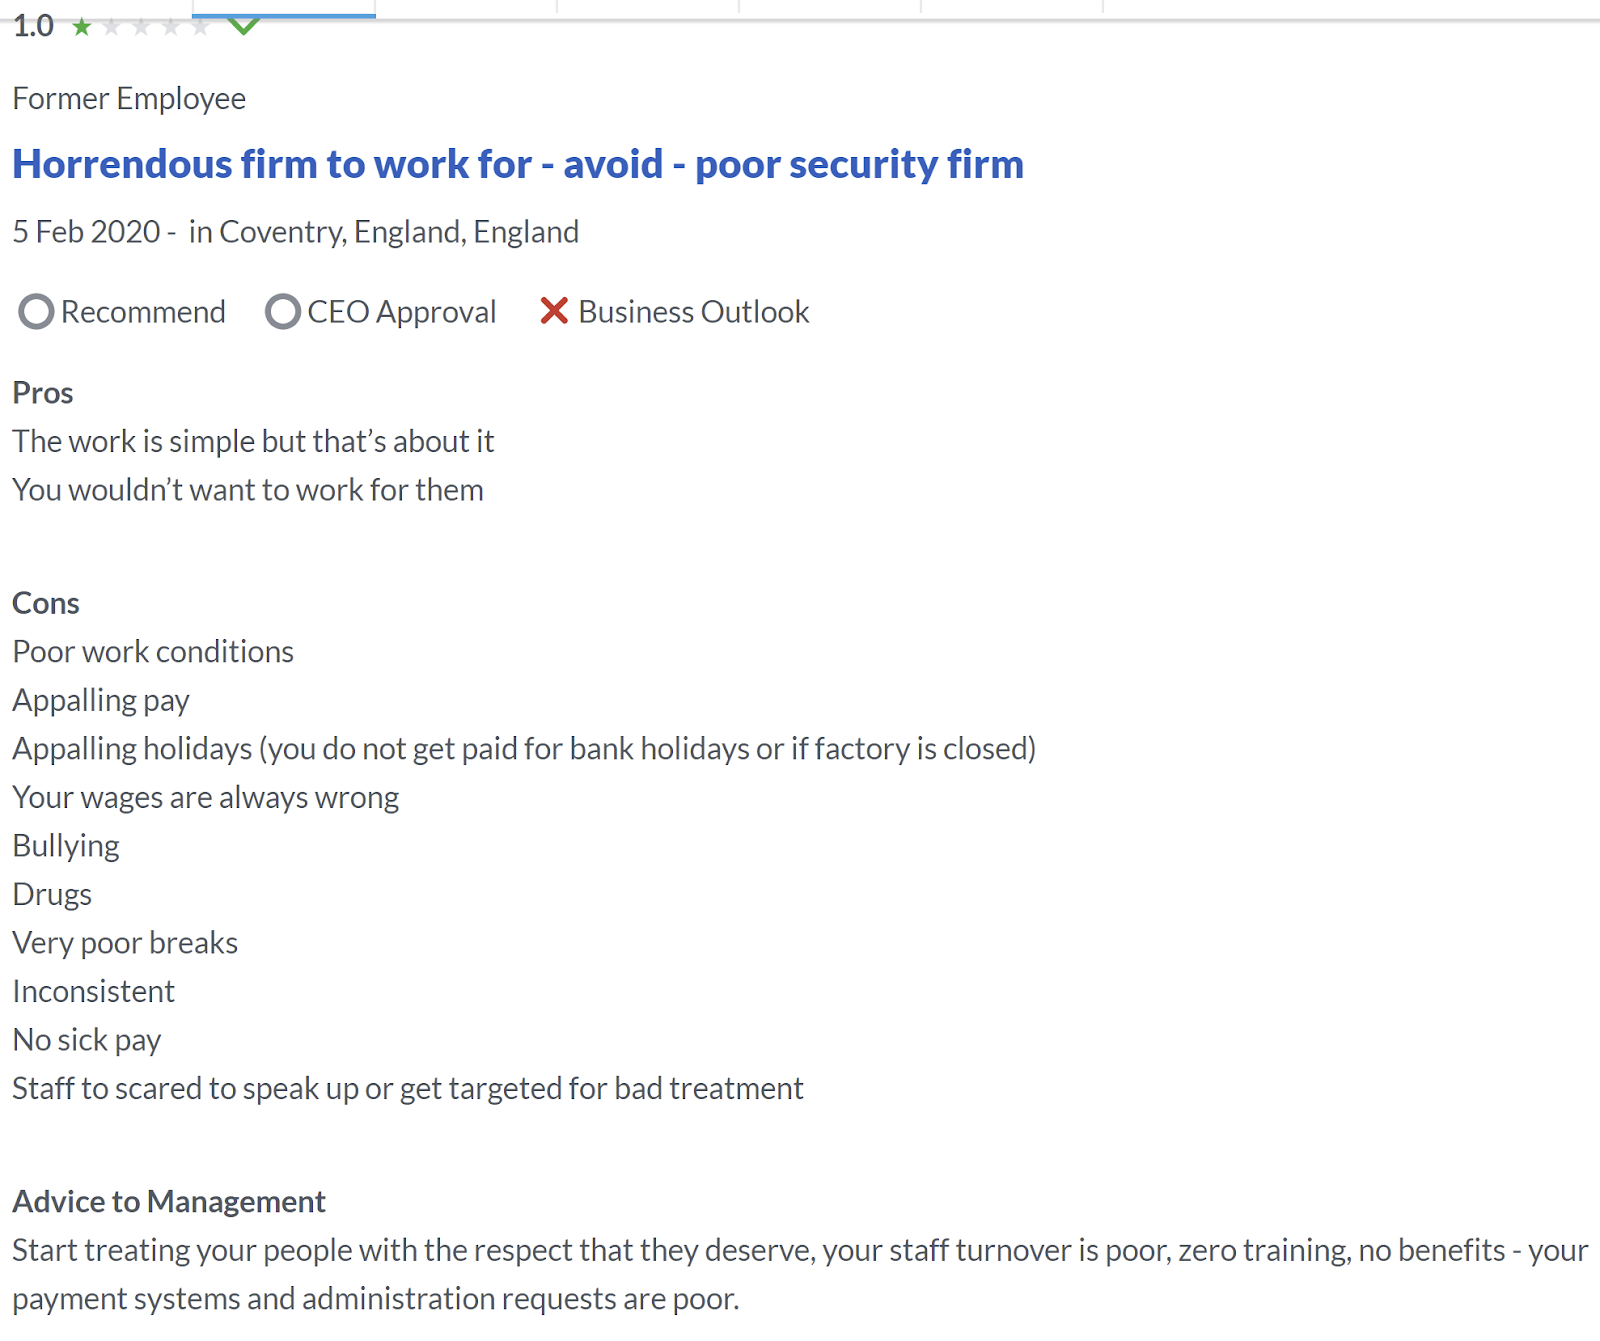The height and width of the screenshot is (1341, 1600).
Task: Click the filled green first star
Action: point(82,27)
